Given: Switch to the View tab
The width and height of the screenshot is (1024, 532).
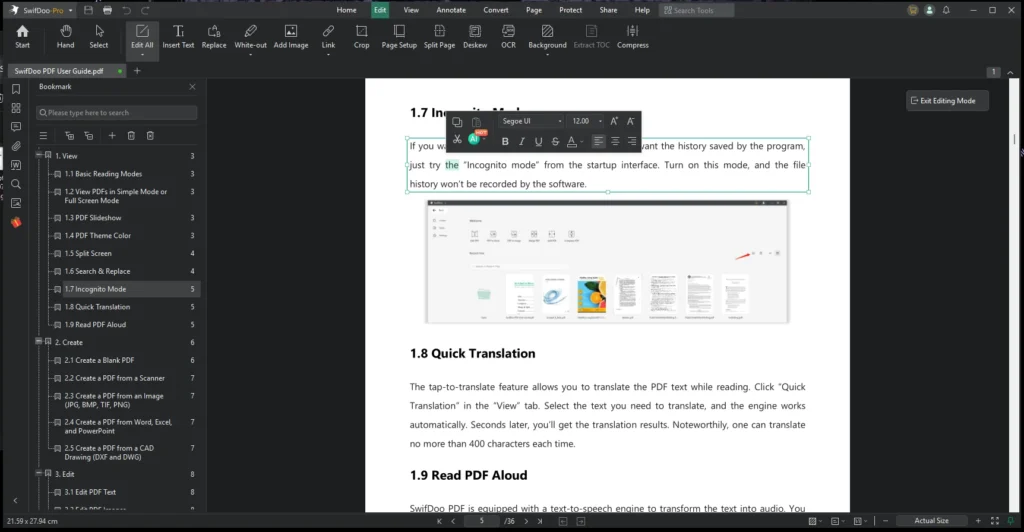Looking at the screenshot, I should click(411, 10).
